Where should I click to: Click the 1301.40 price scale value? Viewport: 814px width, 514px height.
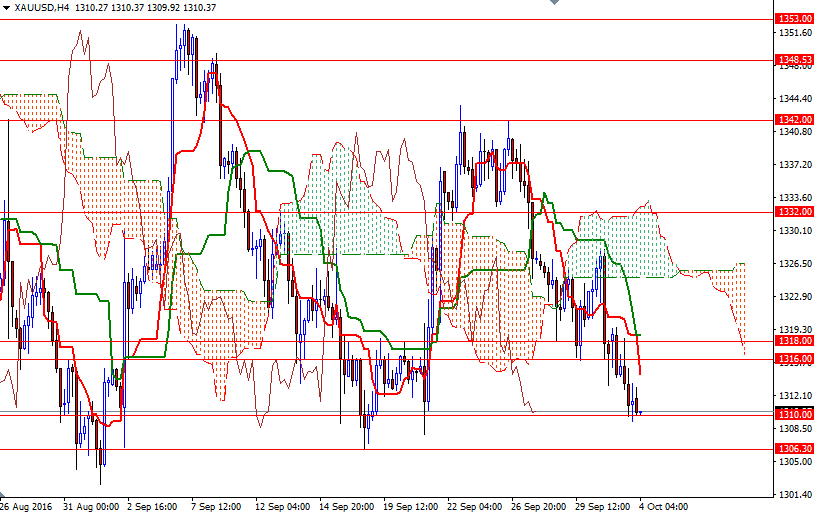coord(795,495)
